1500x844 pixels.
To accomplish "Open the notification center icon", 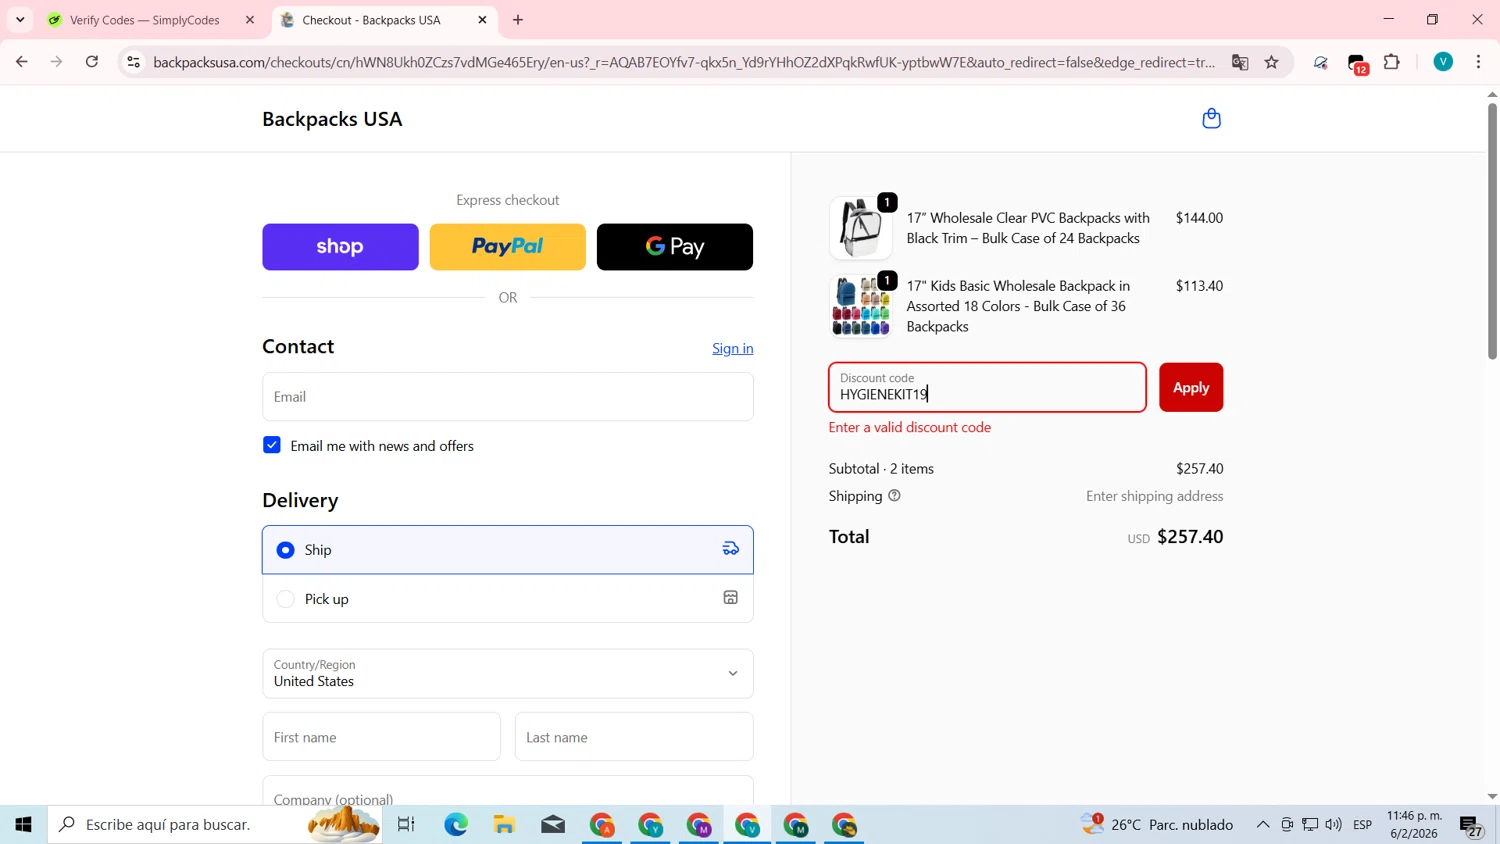I will pos(1472,825).
